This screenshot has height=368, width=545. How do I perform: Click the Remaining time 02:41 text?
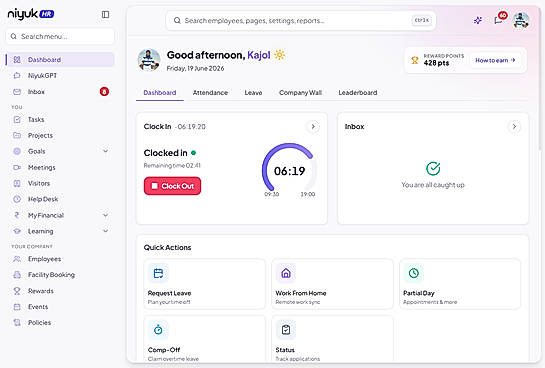(x=172, y=165)
